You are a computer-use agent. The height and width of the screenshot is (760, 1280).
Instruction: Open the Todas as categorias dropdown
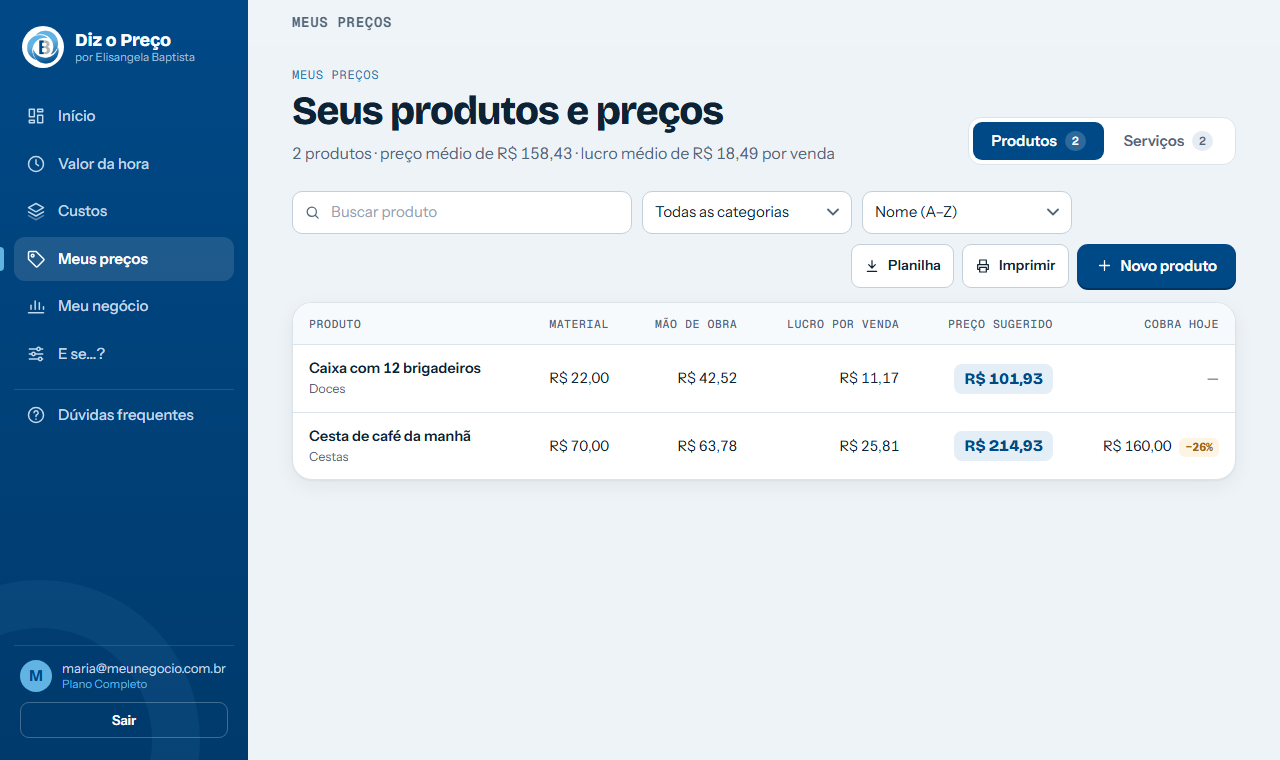(747, 212)
